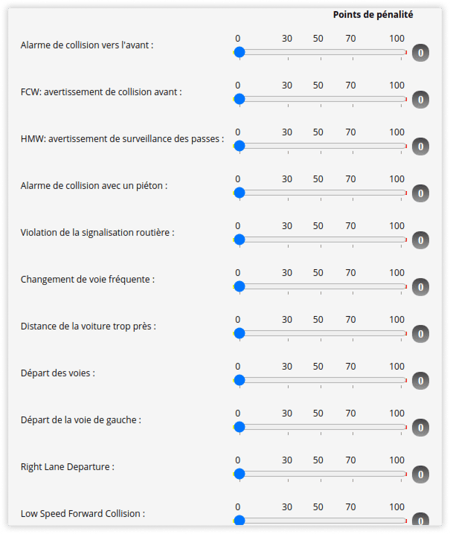Click the Right Lane Departure slider handle
The image size is (450, 534).
click(239, 474)
